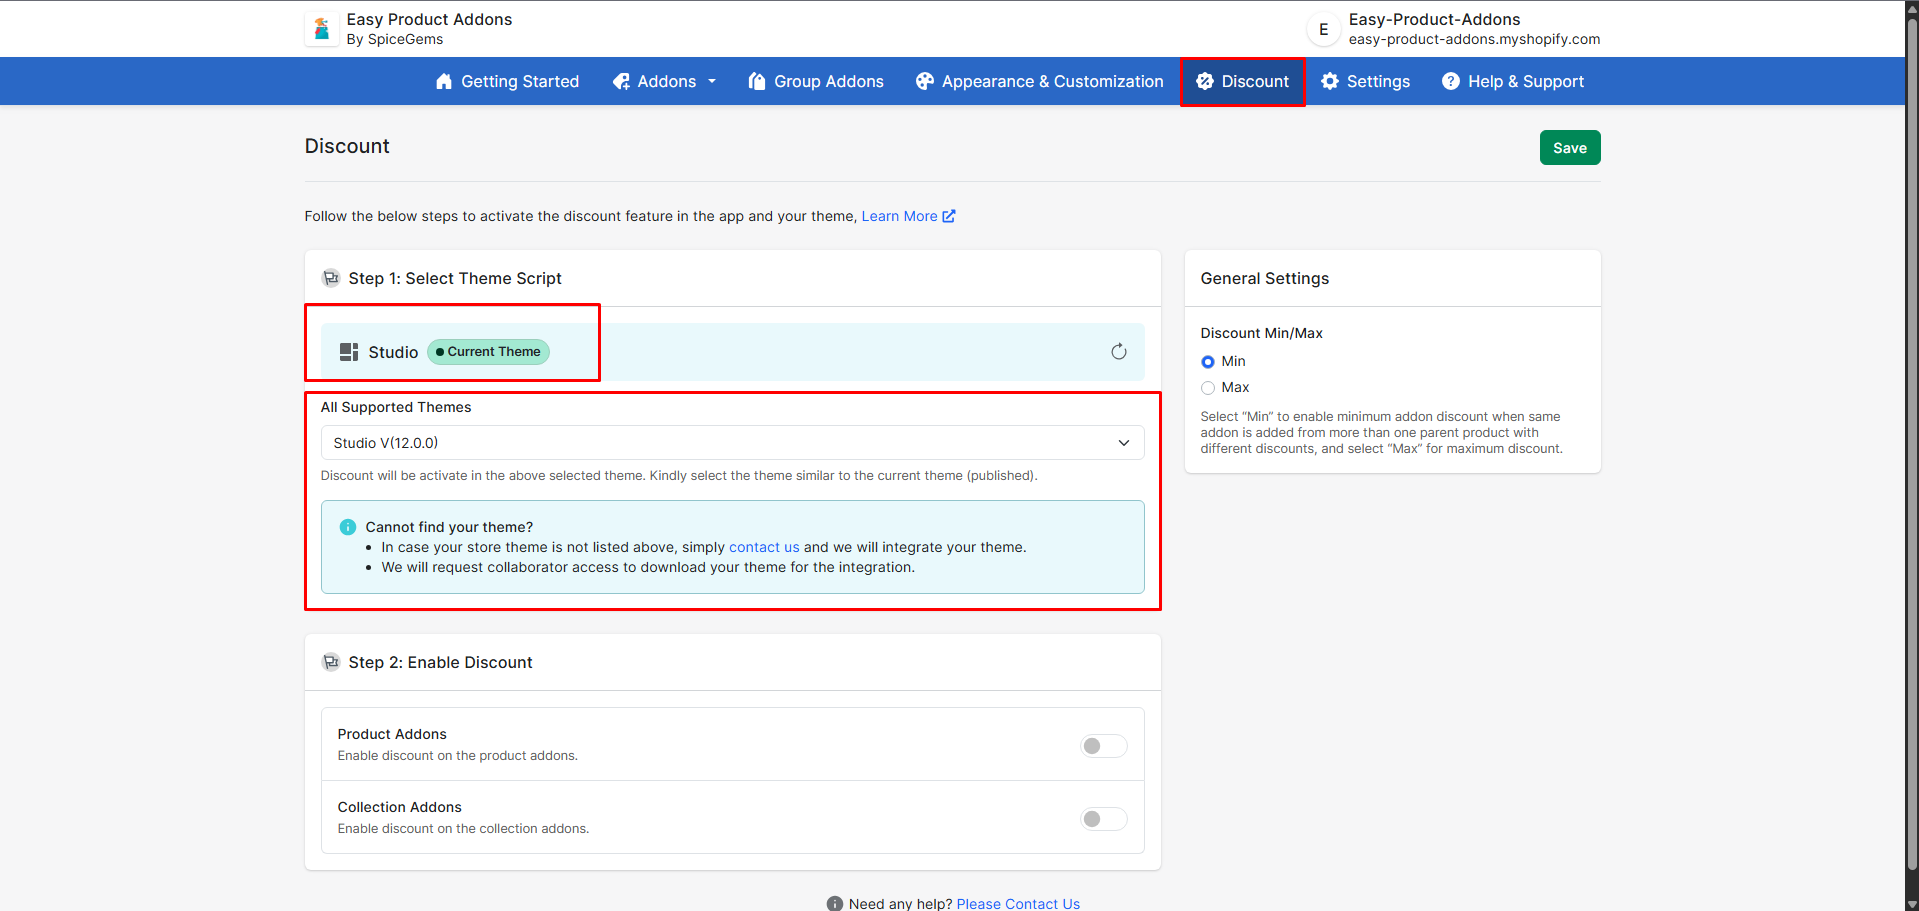
Task: Click the green Save button
Action: pyautogui.click(x=1569, y=148)
